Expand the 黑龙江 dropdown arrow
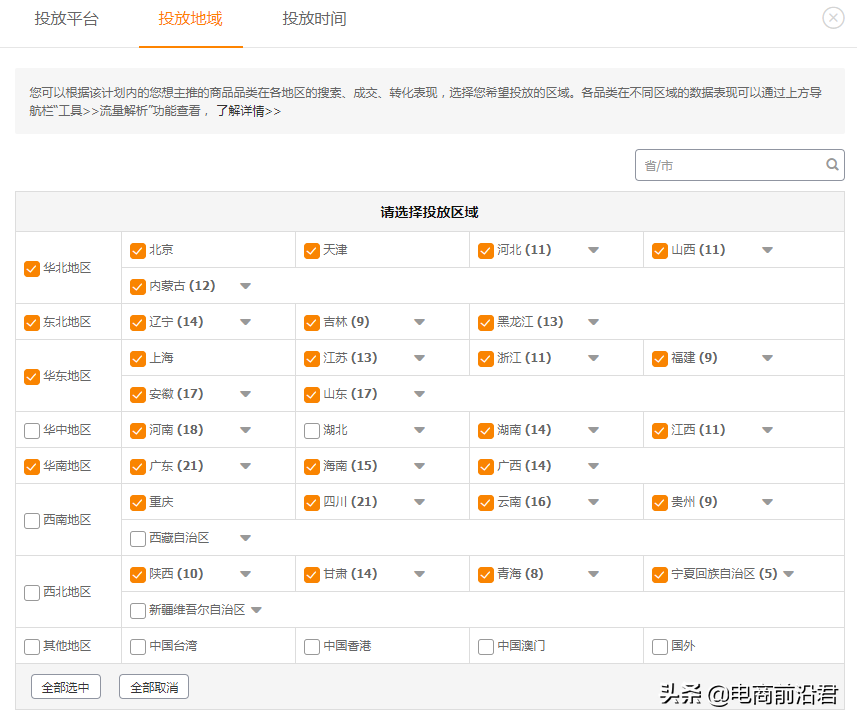The width and height of the screenshot is (857, 724). (593, 322)
